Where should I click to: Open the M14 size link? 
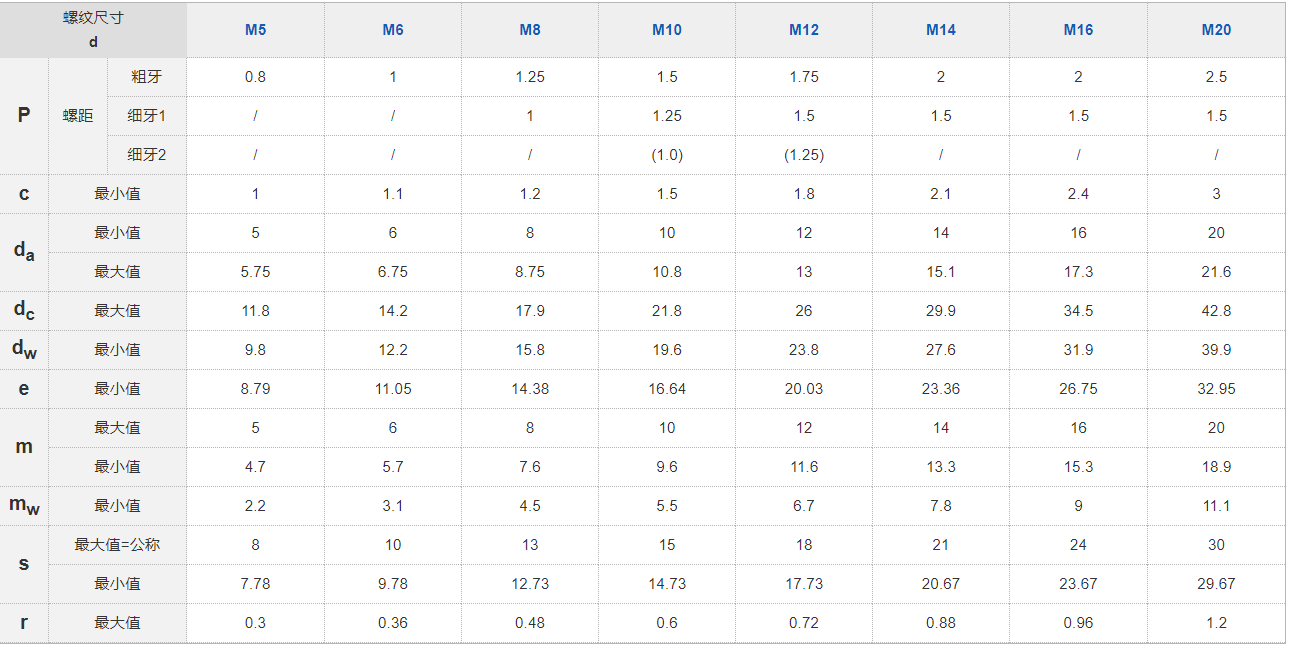[x=941, y=30]
